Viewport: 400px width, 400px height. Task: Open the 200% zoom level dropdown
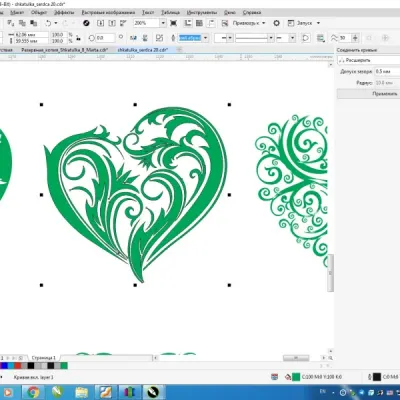click(163, 23)
